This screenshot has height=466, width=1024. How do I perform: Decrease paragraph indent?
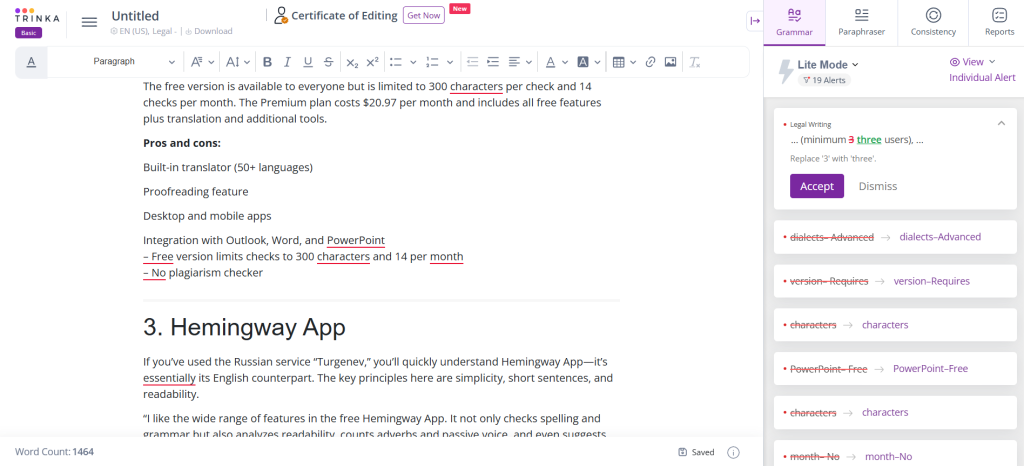click(x=473, y=62)
